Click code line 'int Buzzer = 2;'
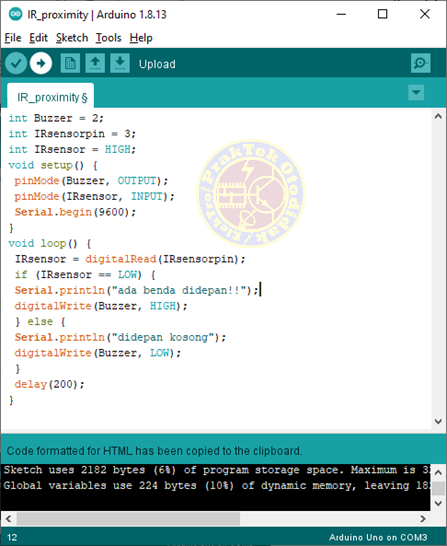Image resolution: width=447 pixels, height=546 pixels. point(56,118)
